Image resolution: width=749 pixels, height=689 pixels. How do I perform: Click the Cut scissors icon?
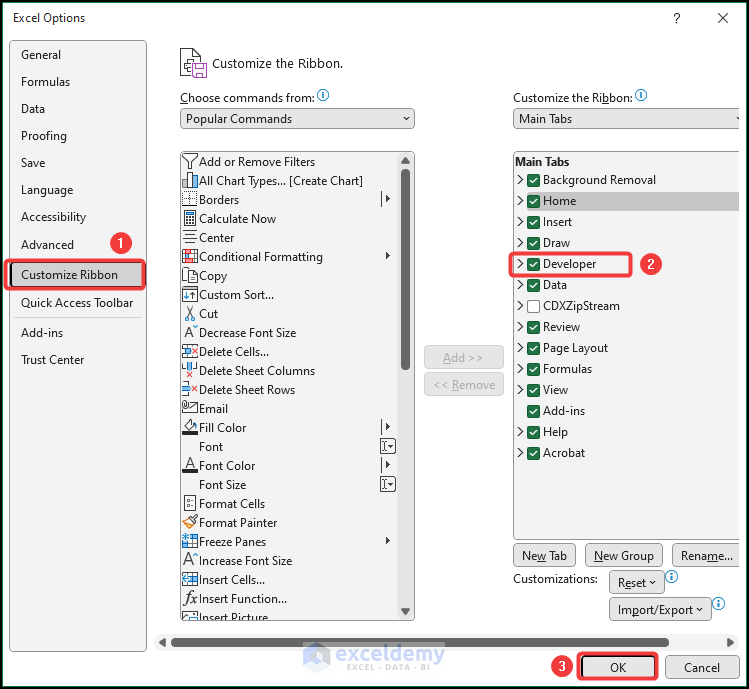click(x=190, y=313)
